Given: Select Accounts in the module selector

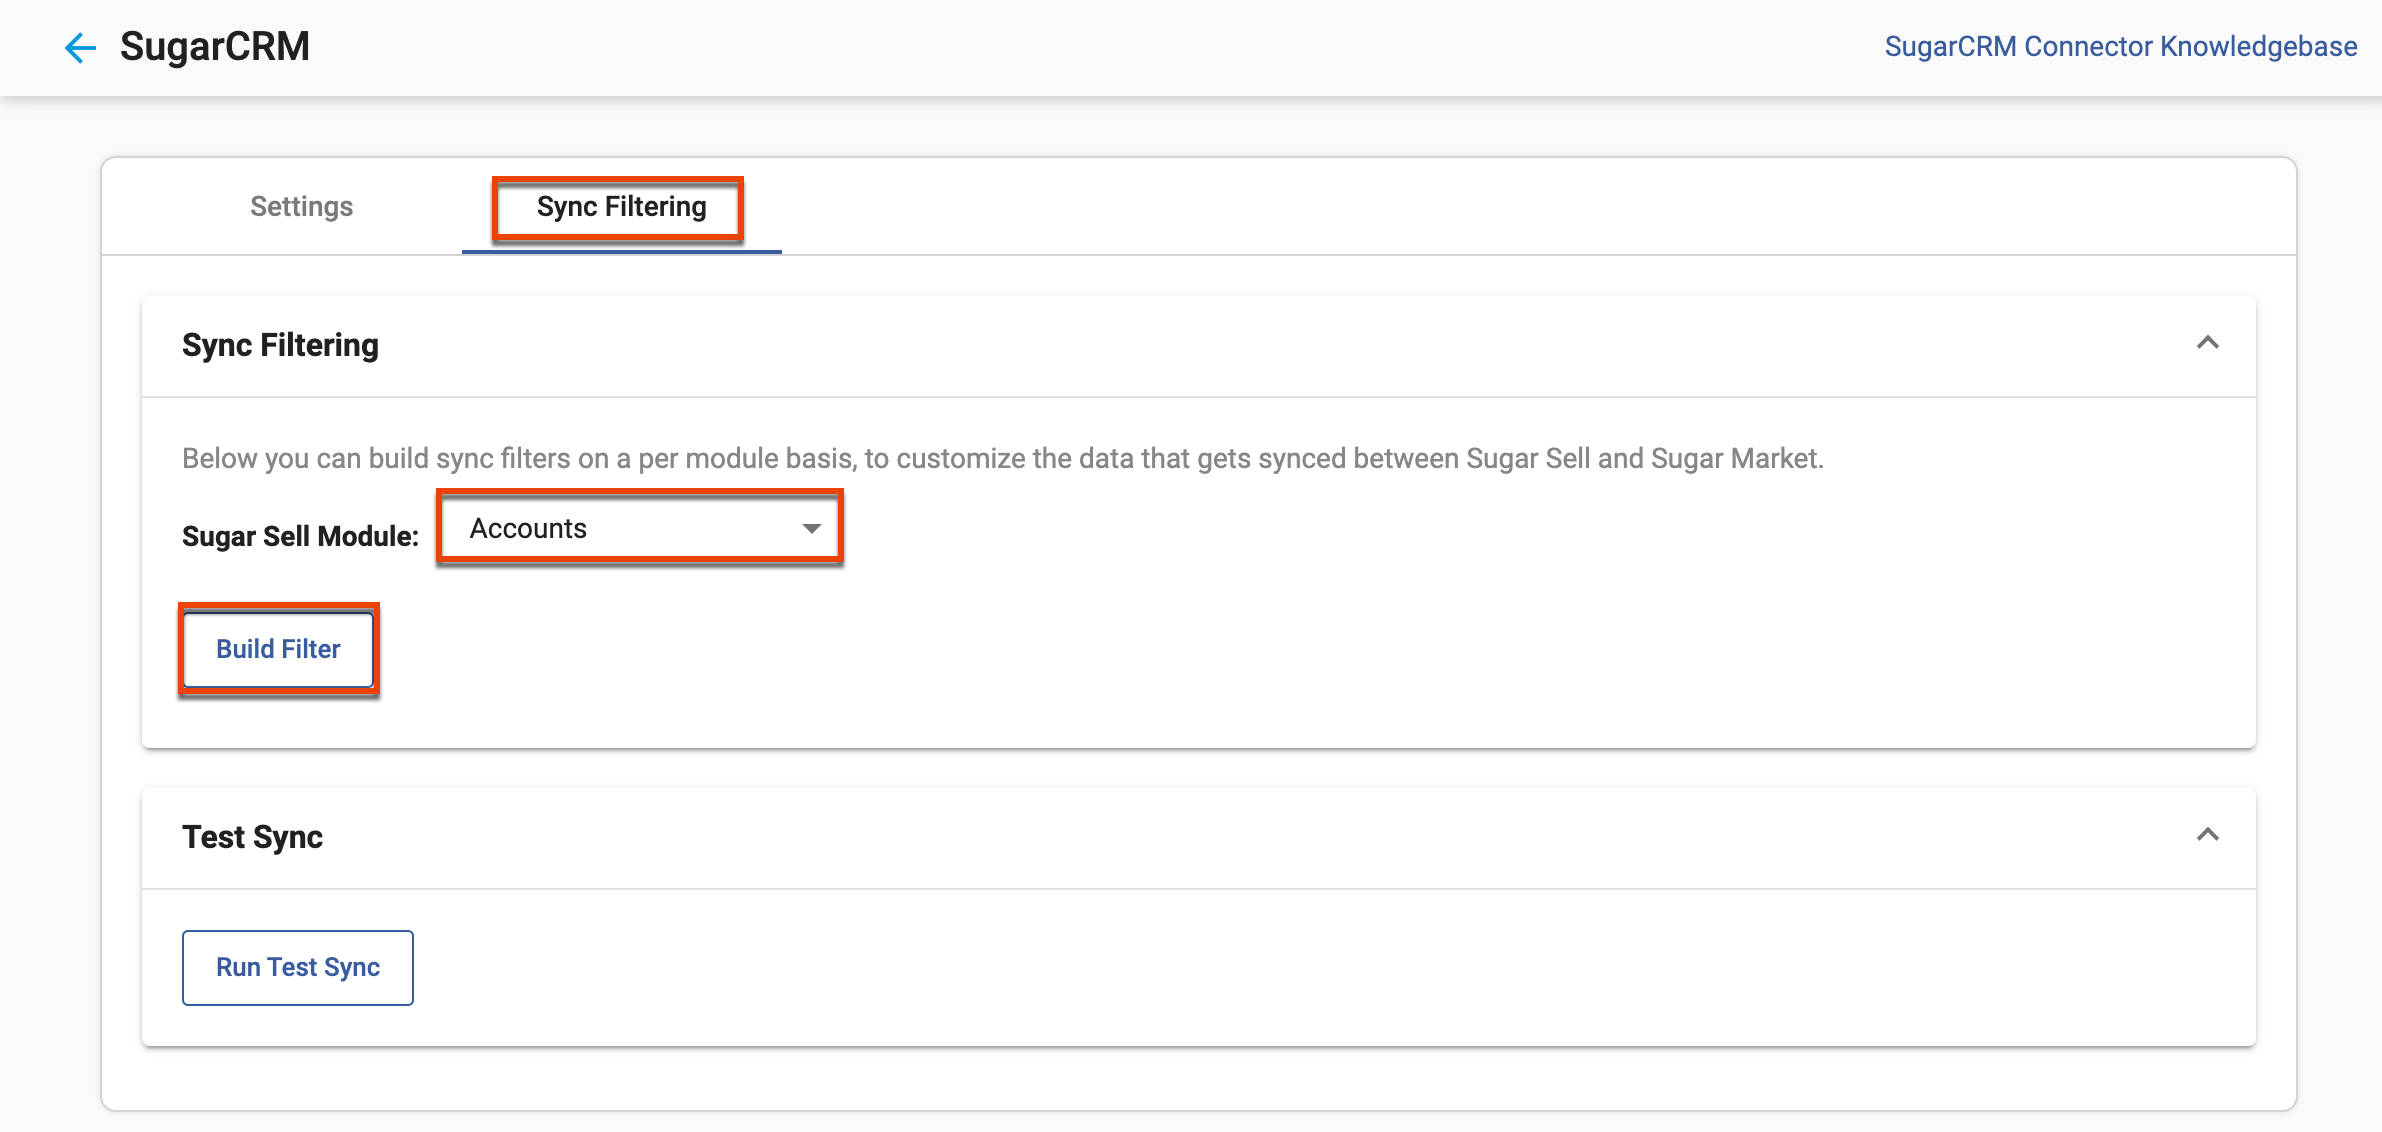Looking at the screenshot, I should (640, 528).
